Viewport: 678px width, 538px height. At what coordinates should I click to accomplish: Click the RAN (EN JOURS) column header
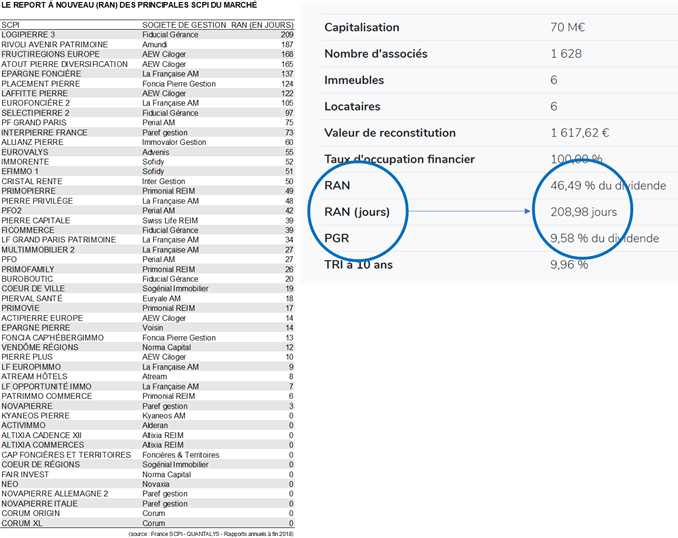pyautogui.click(x=262, y=25)
